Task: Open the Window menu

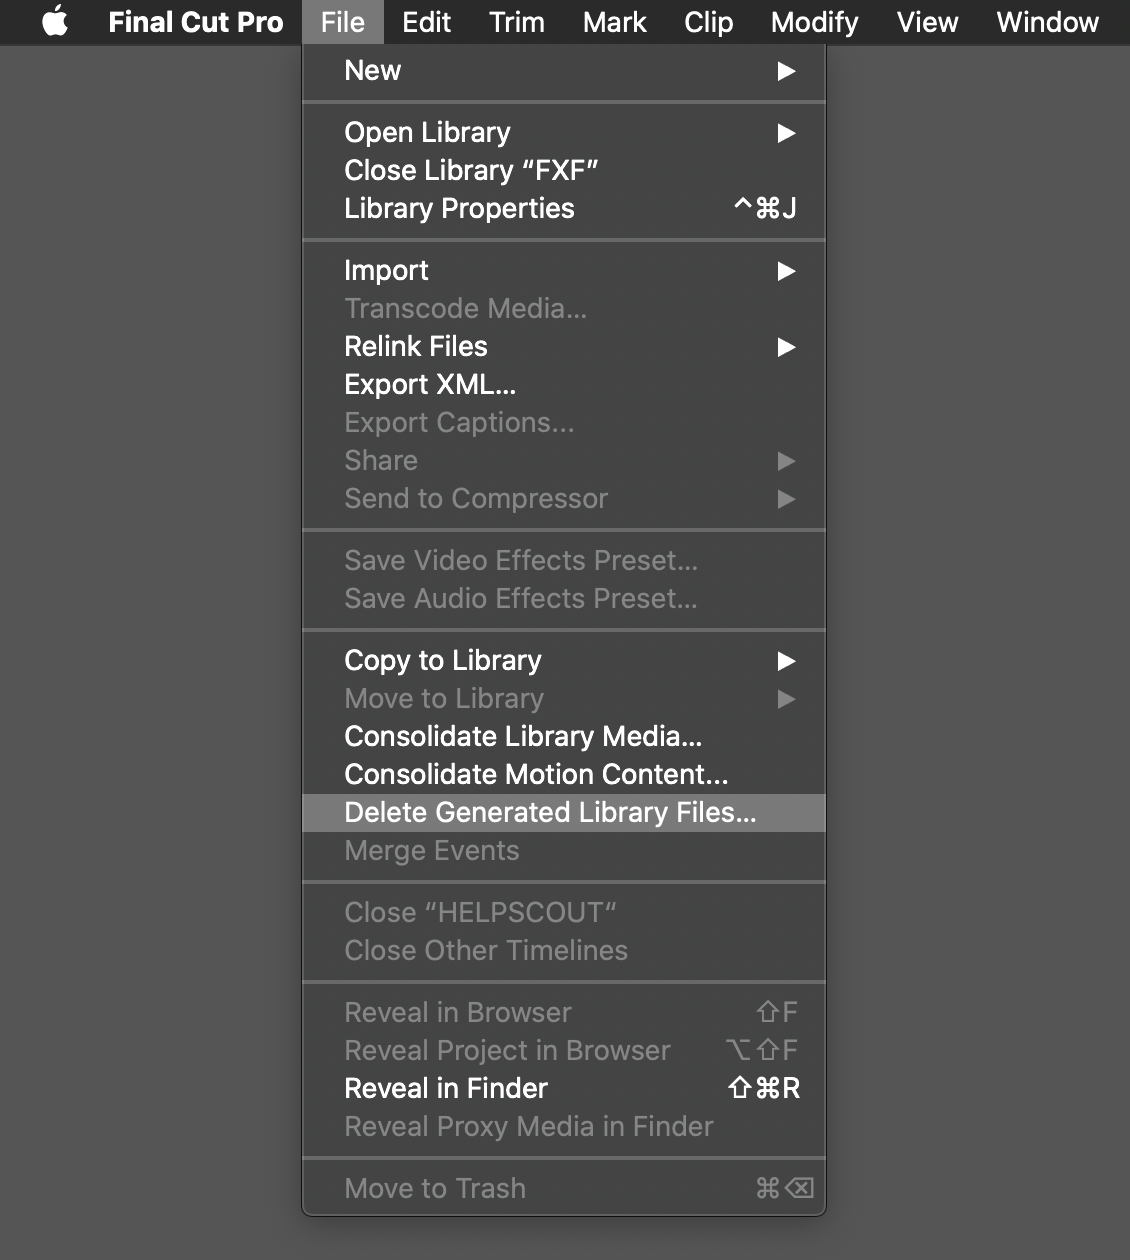Action: pos(1046,22)
